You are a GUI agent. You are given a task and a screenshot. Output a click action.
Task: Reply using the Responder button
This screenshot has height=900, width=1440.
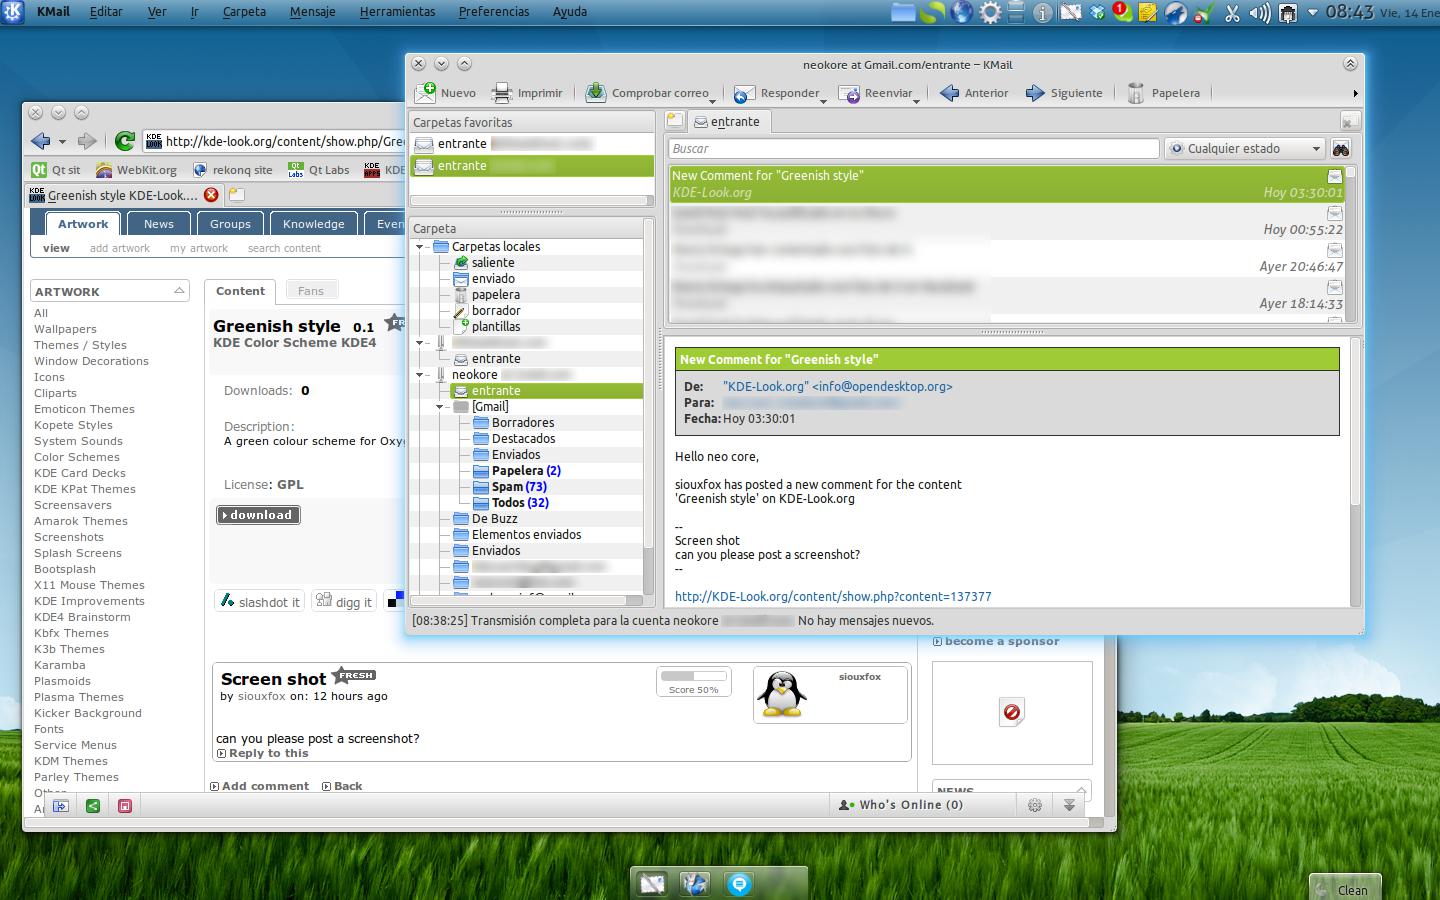tap(776, 93)
